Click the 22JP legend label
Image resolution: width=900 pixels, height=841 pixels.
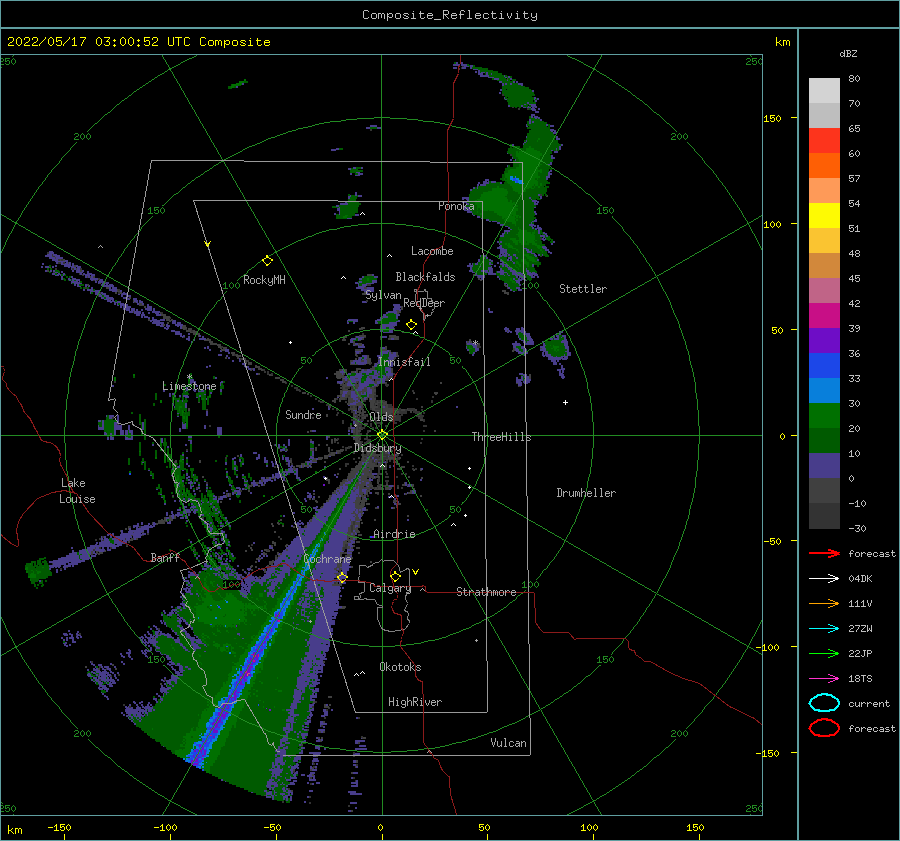click(860, 653)
